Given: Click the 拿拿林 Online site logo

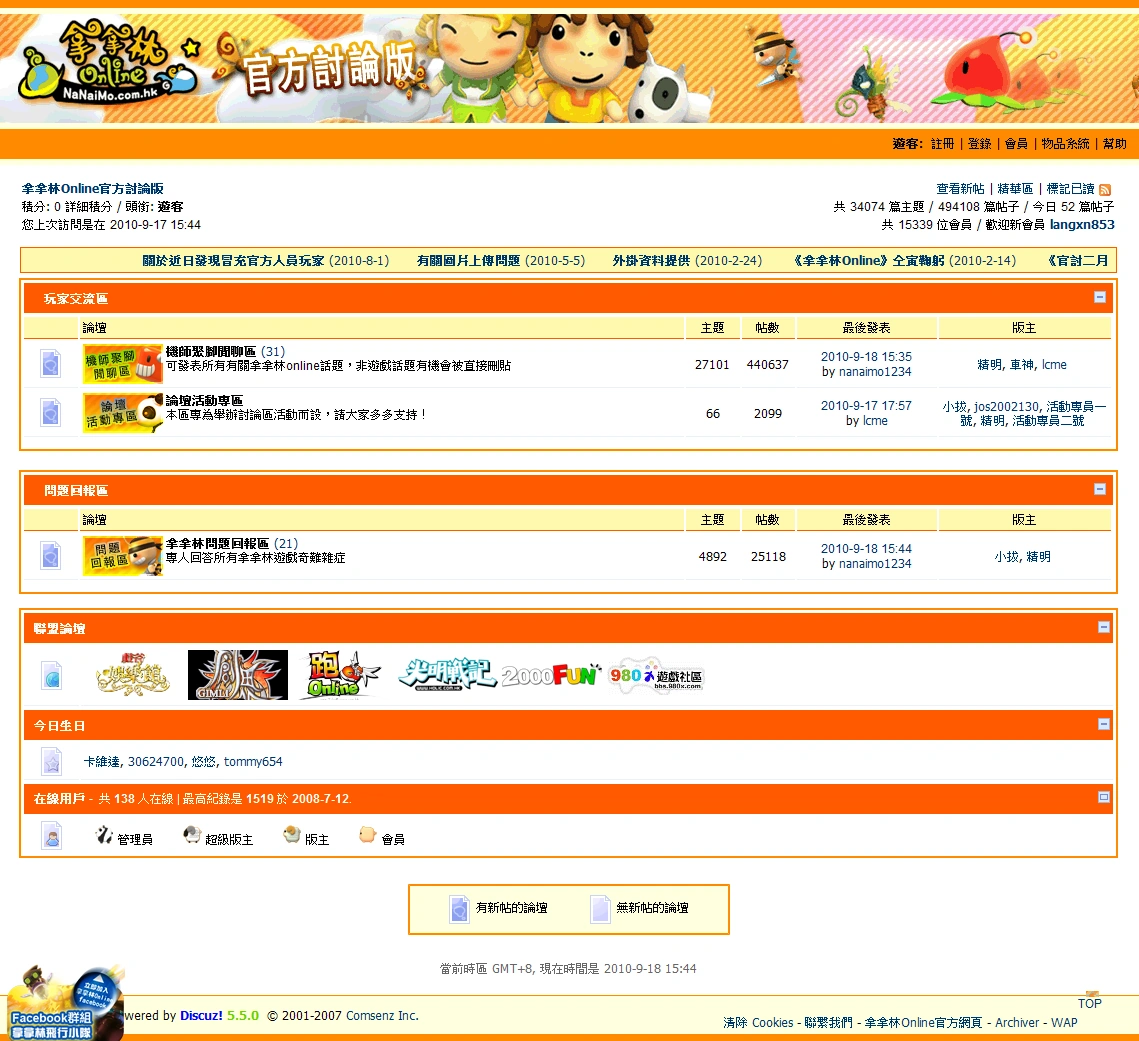Looking at the screenshot, I should pos(107,64).
